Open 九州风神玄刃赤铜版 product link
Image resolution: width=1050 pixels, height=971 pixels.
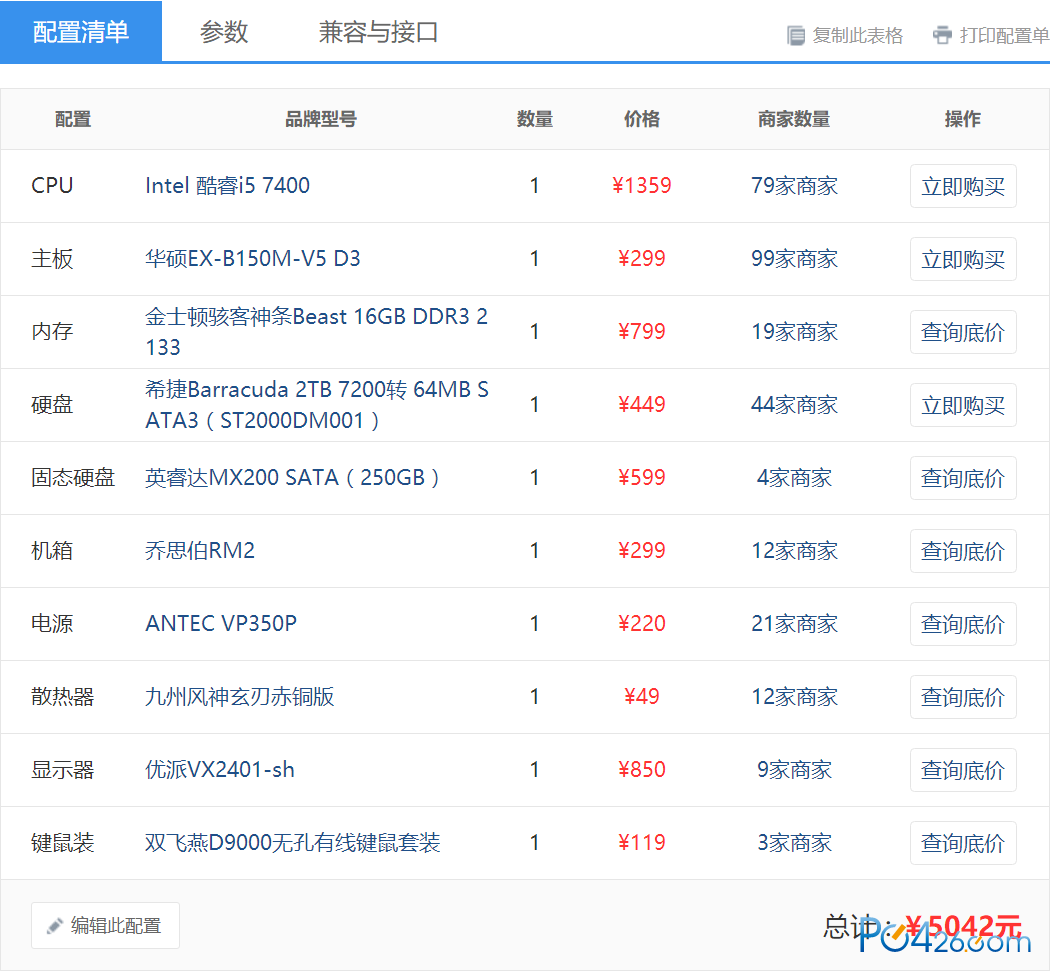coord(240,696)
